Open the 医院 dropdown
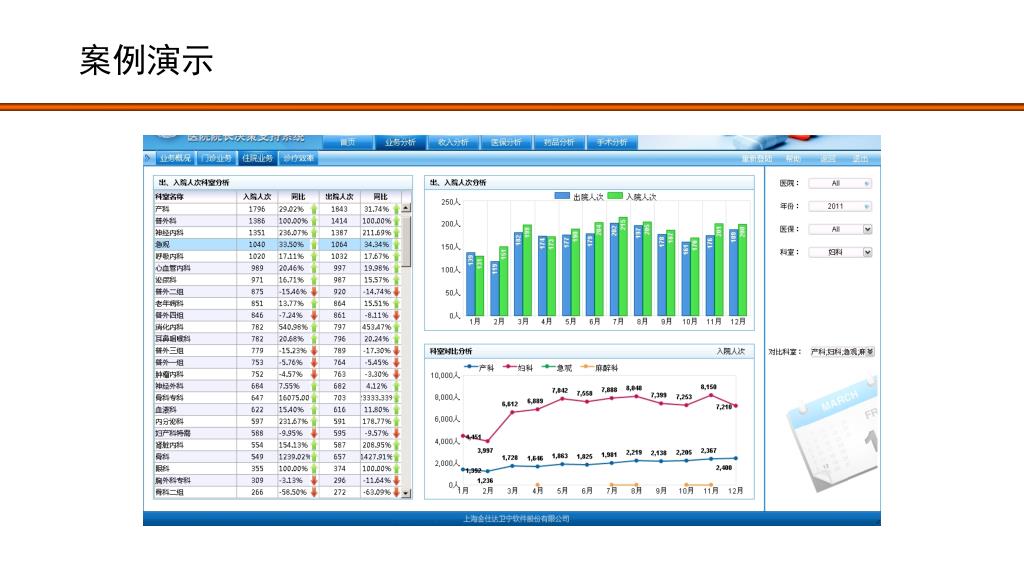The image size is (1024, 576). pos(840,184)
